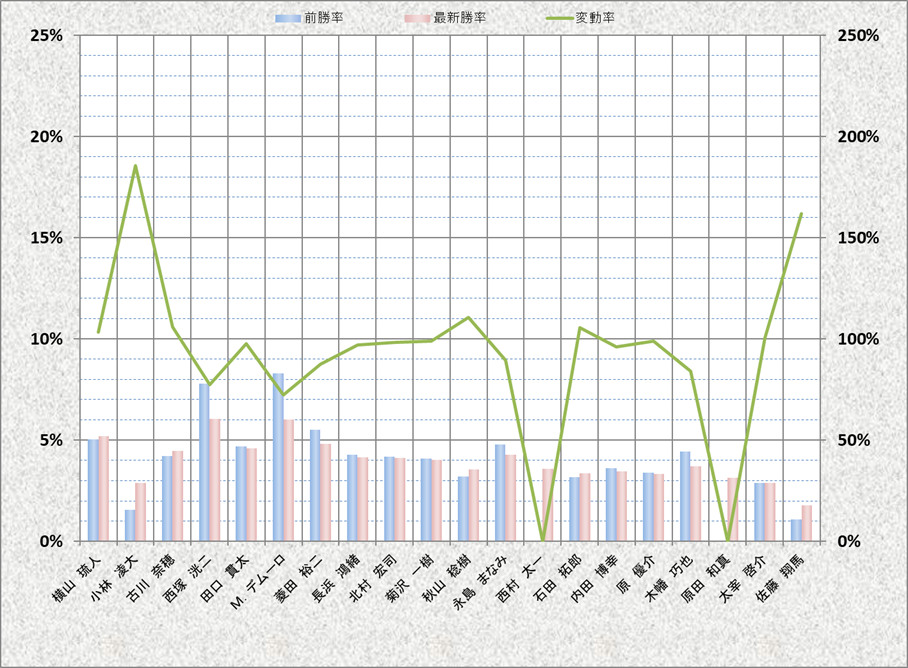
Task: Select the pink 最新勝率 bar for 小林 凌大
Action: (x=141, y=512)
